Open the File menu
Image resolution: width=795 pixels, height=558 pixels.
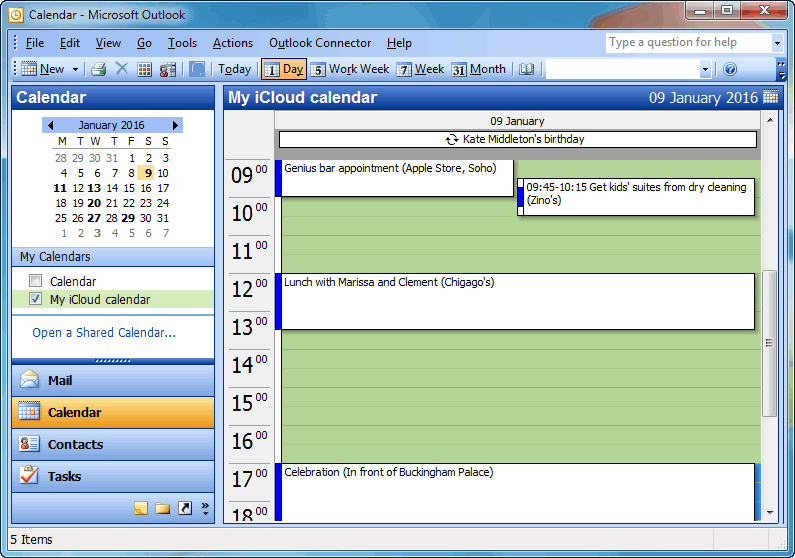(x=35, y=43)
